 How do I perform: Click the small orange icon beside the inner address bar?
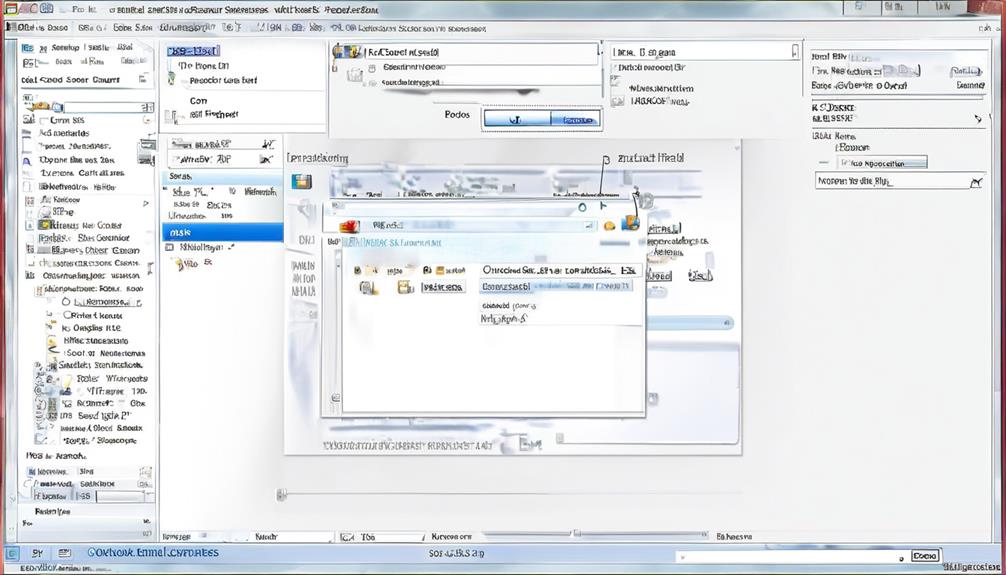[609, 225]
